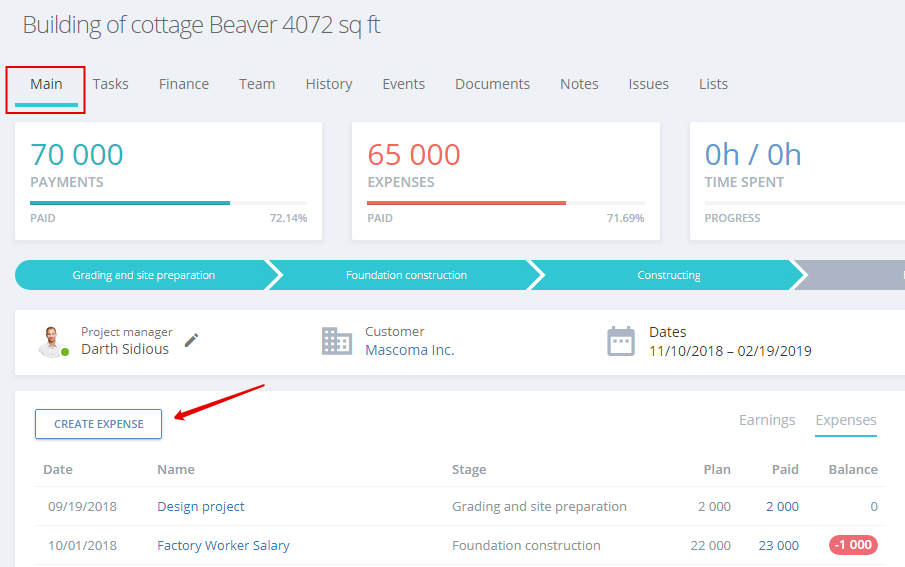Click the 65 000 Expenses card
The width and height of the screenshot is (905, 567).
pyautogui.click(x=506, y=181)
